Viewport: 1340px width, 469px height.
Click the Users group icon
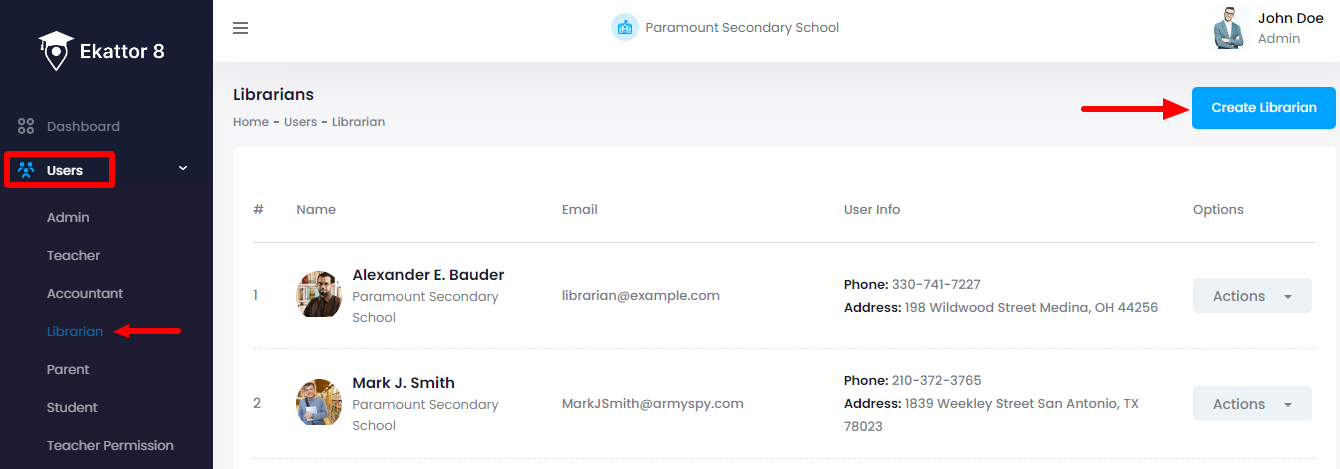click(x=26, y=170)
